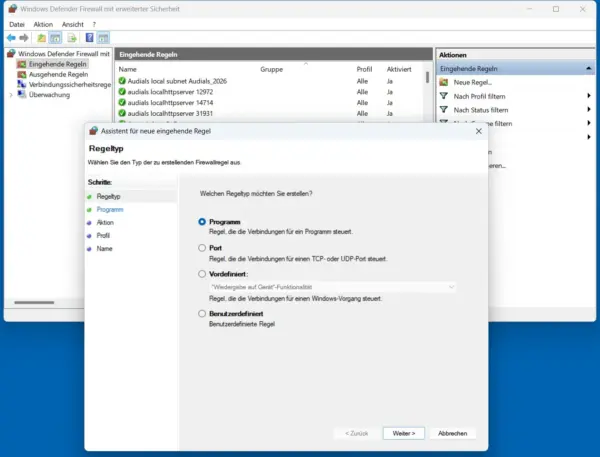Screen dimensions: 600x457
Task: Select the Port rule type radio button
Action: coord(202,248)
